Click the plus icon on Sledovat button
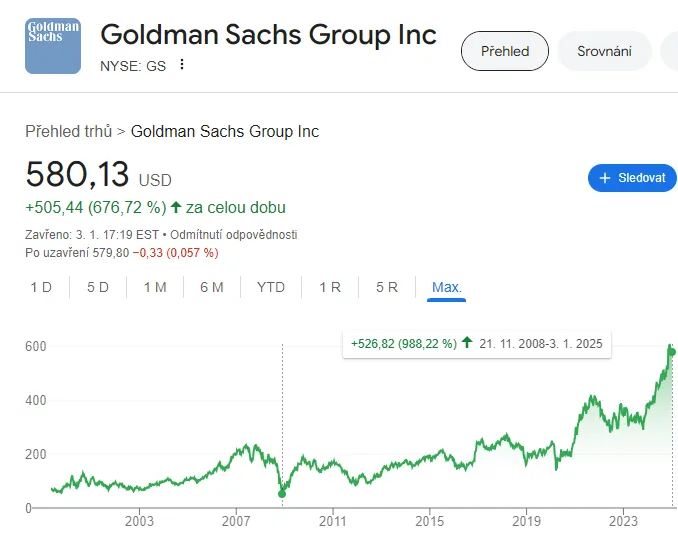The image size is (678, 541). click(x=604, y=178)
